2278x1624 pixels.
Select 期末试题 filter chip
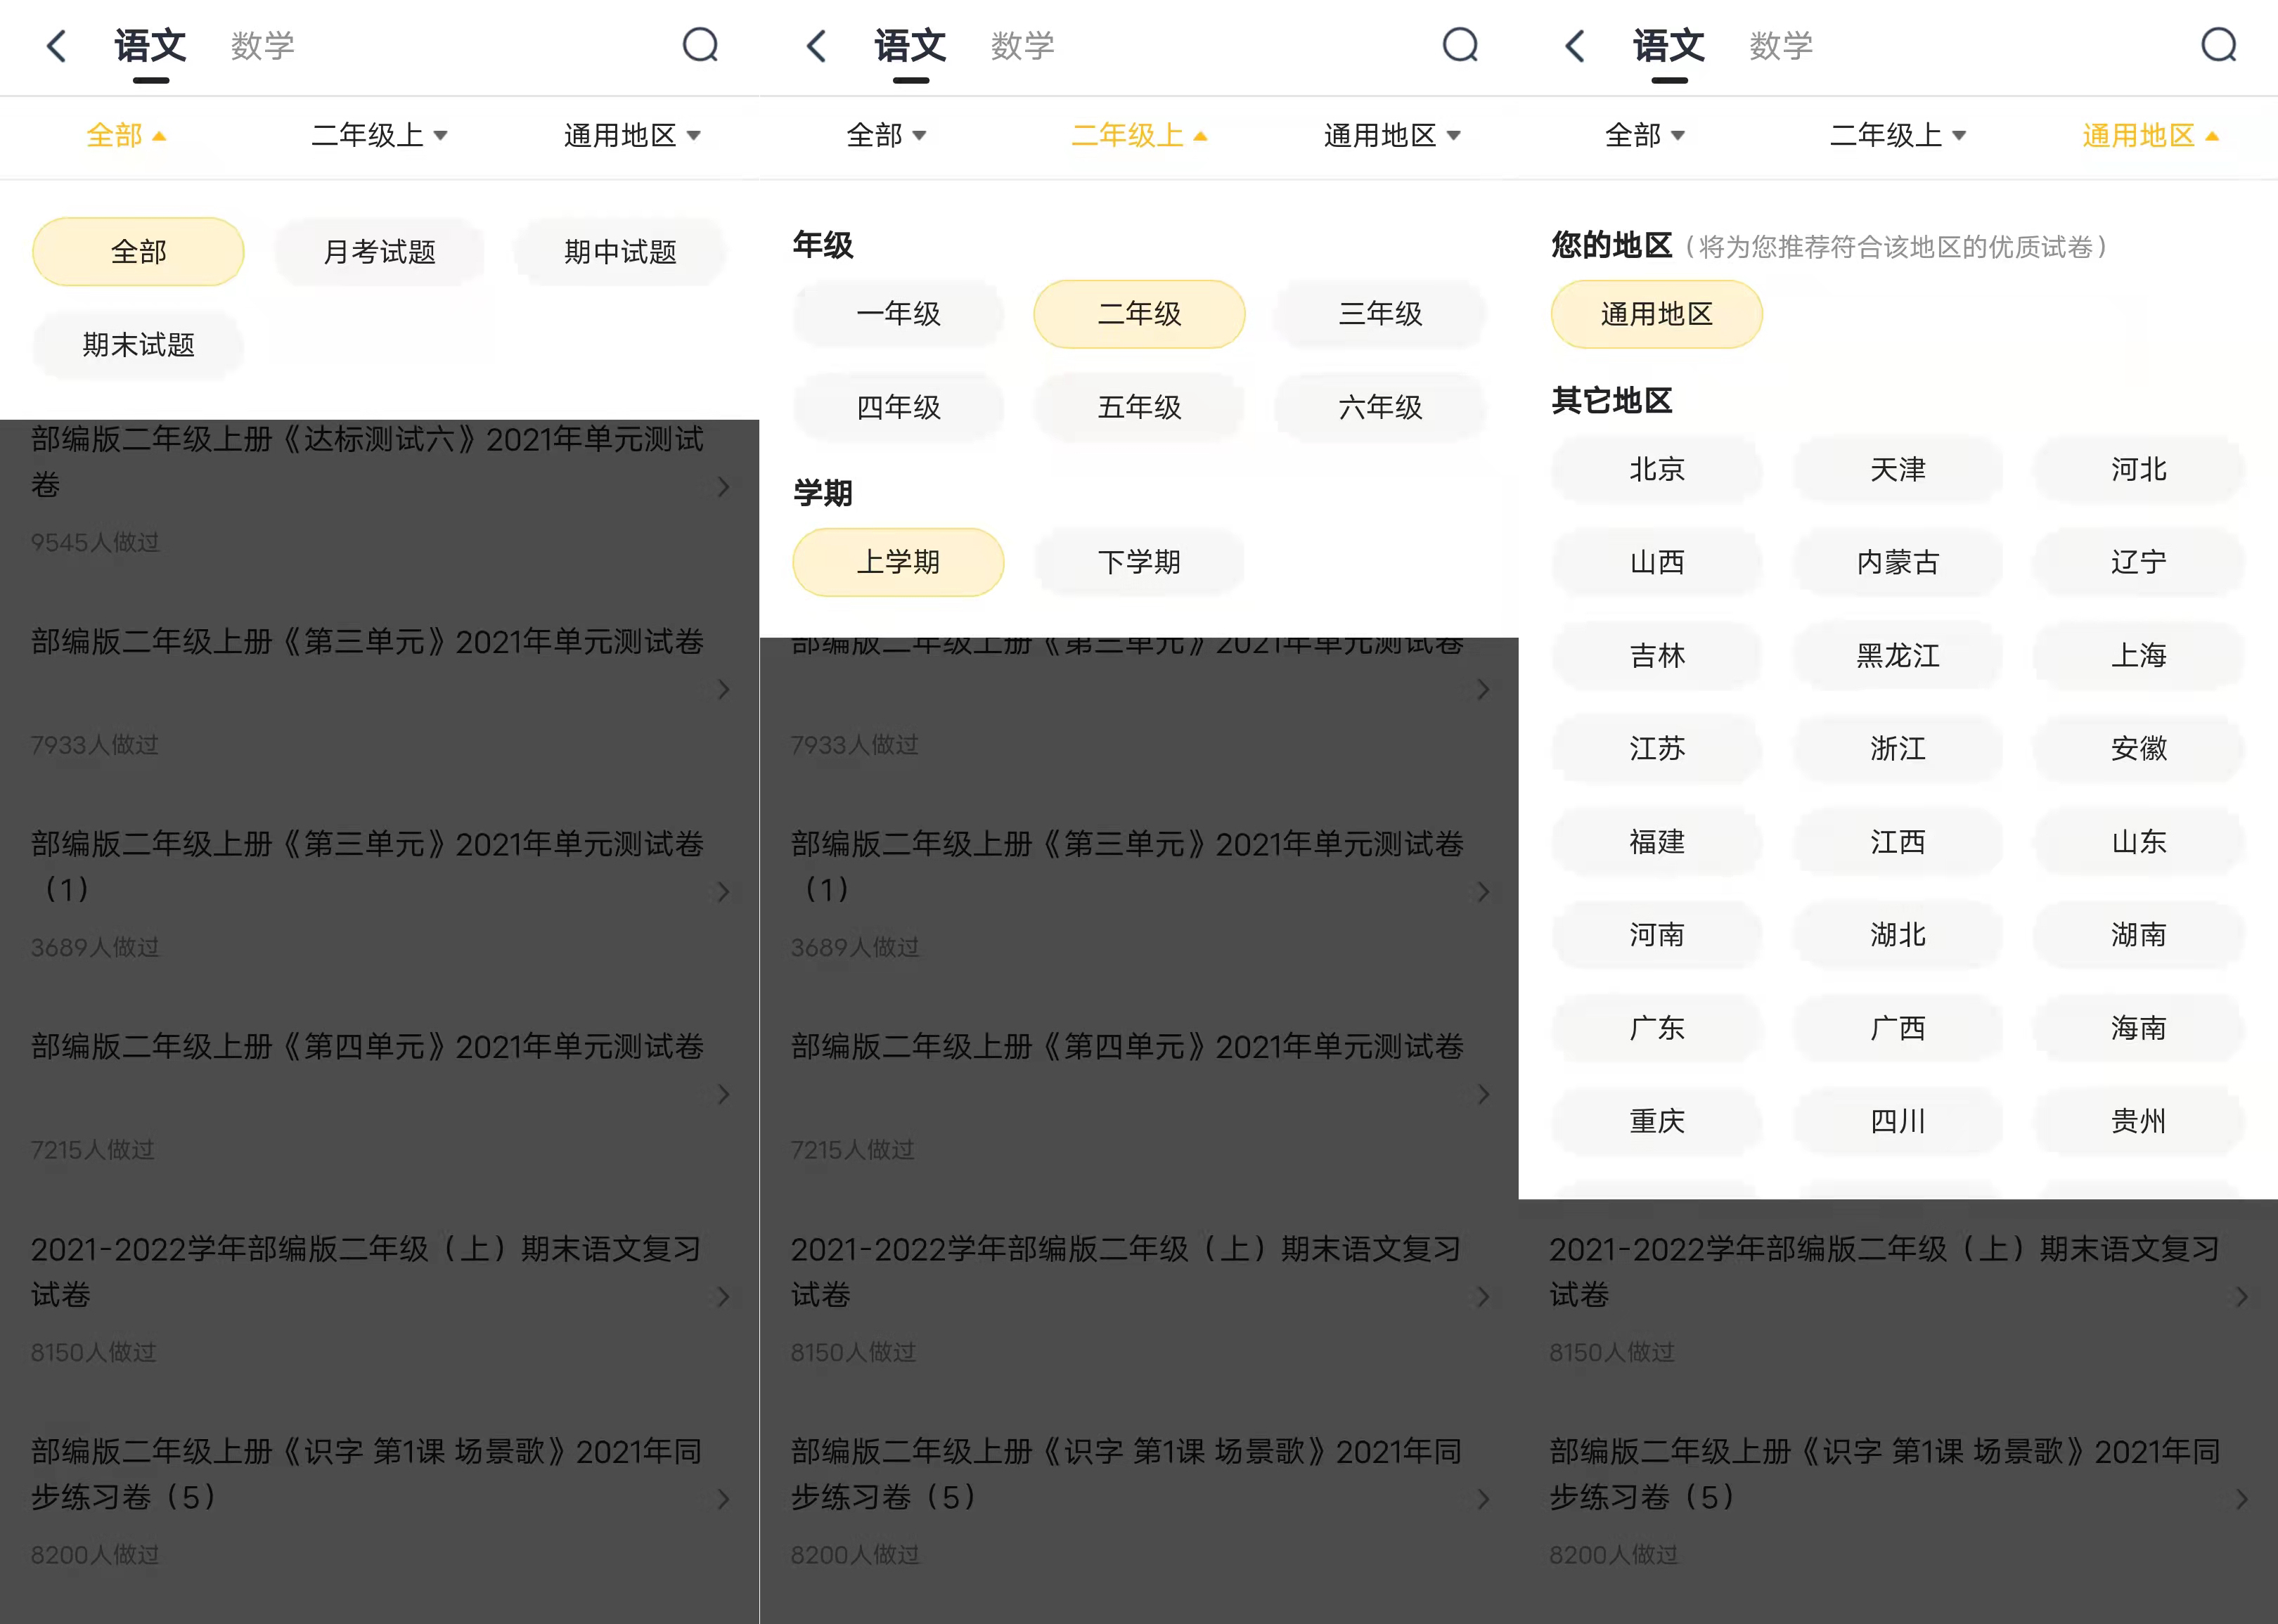(x=138, y=345)
